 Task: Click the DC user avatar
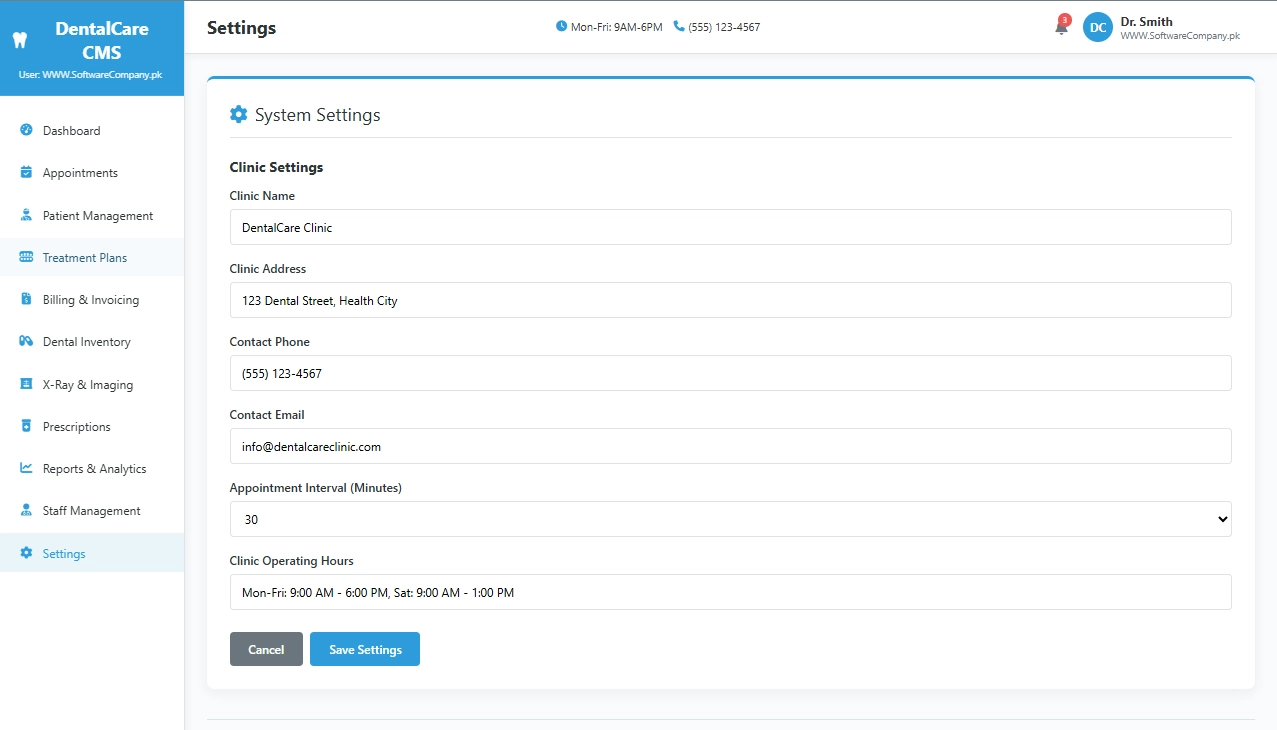(1097, 27)
